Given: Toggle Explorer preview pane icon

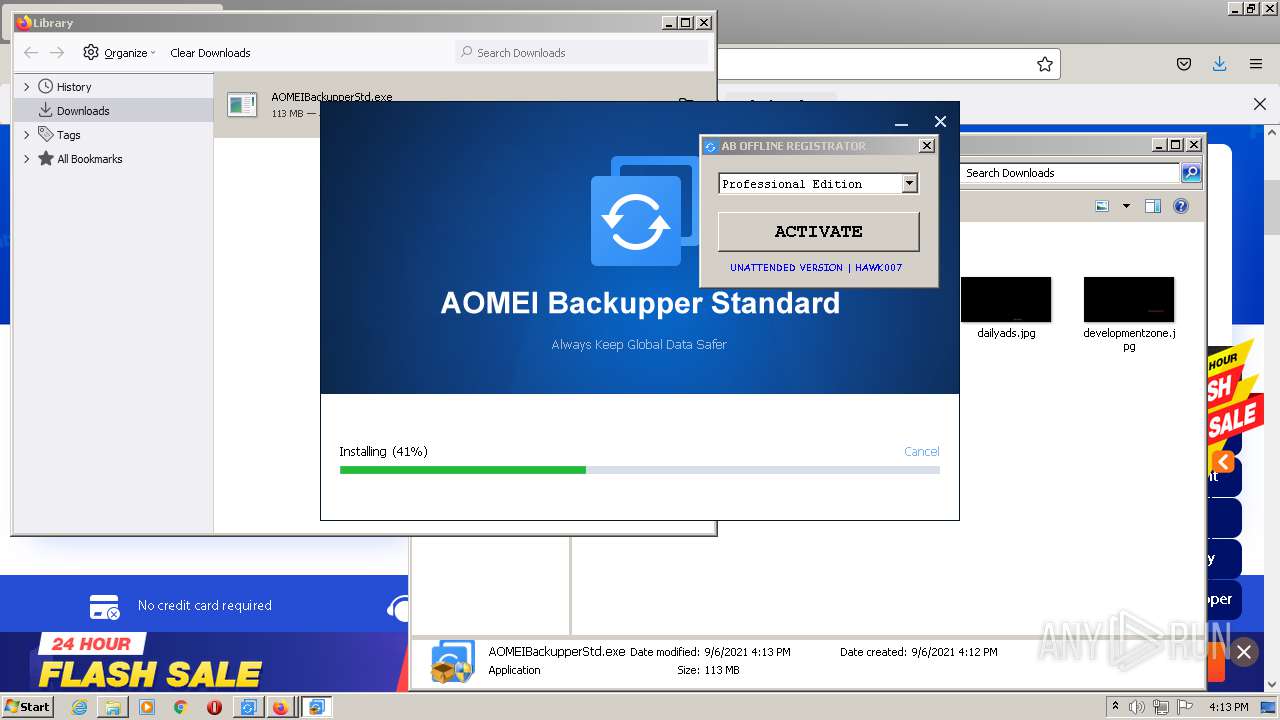Looking at the screenshot, I should pos(1153,206).
